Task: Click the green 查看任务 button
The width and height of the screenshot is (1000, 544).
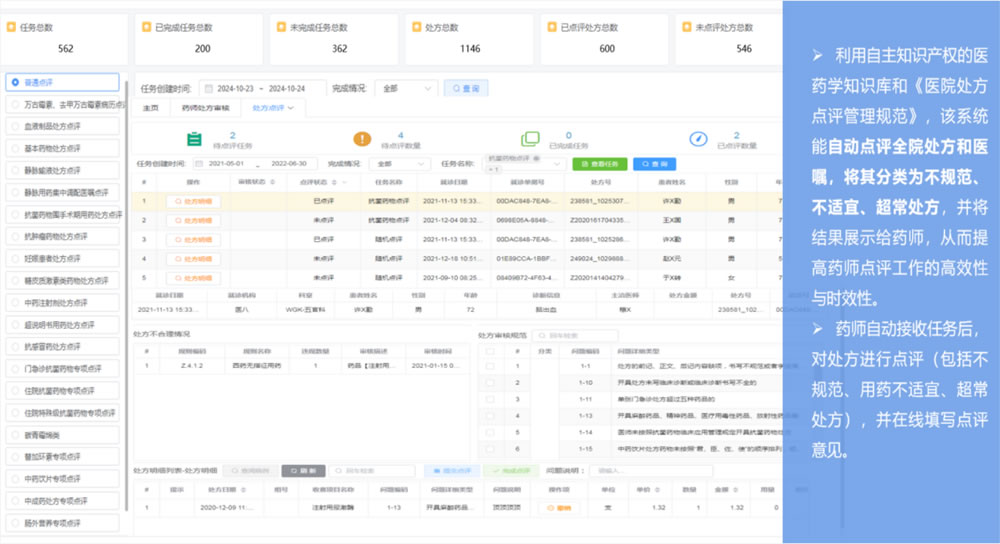Action: (599, 164)
